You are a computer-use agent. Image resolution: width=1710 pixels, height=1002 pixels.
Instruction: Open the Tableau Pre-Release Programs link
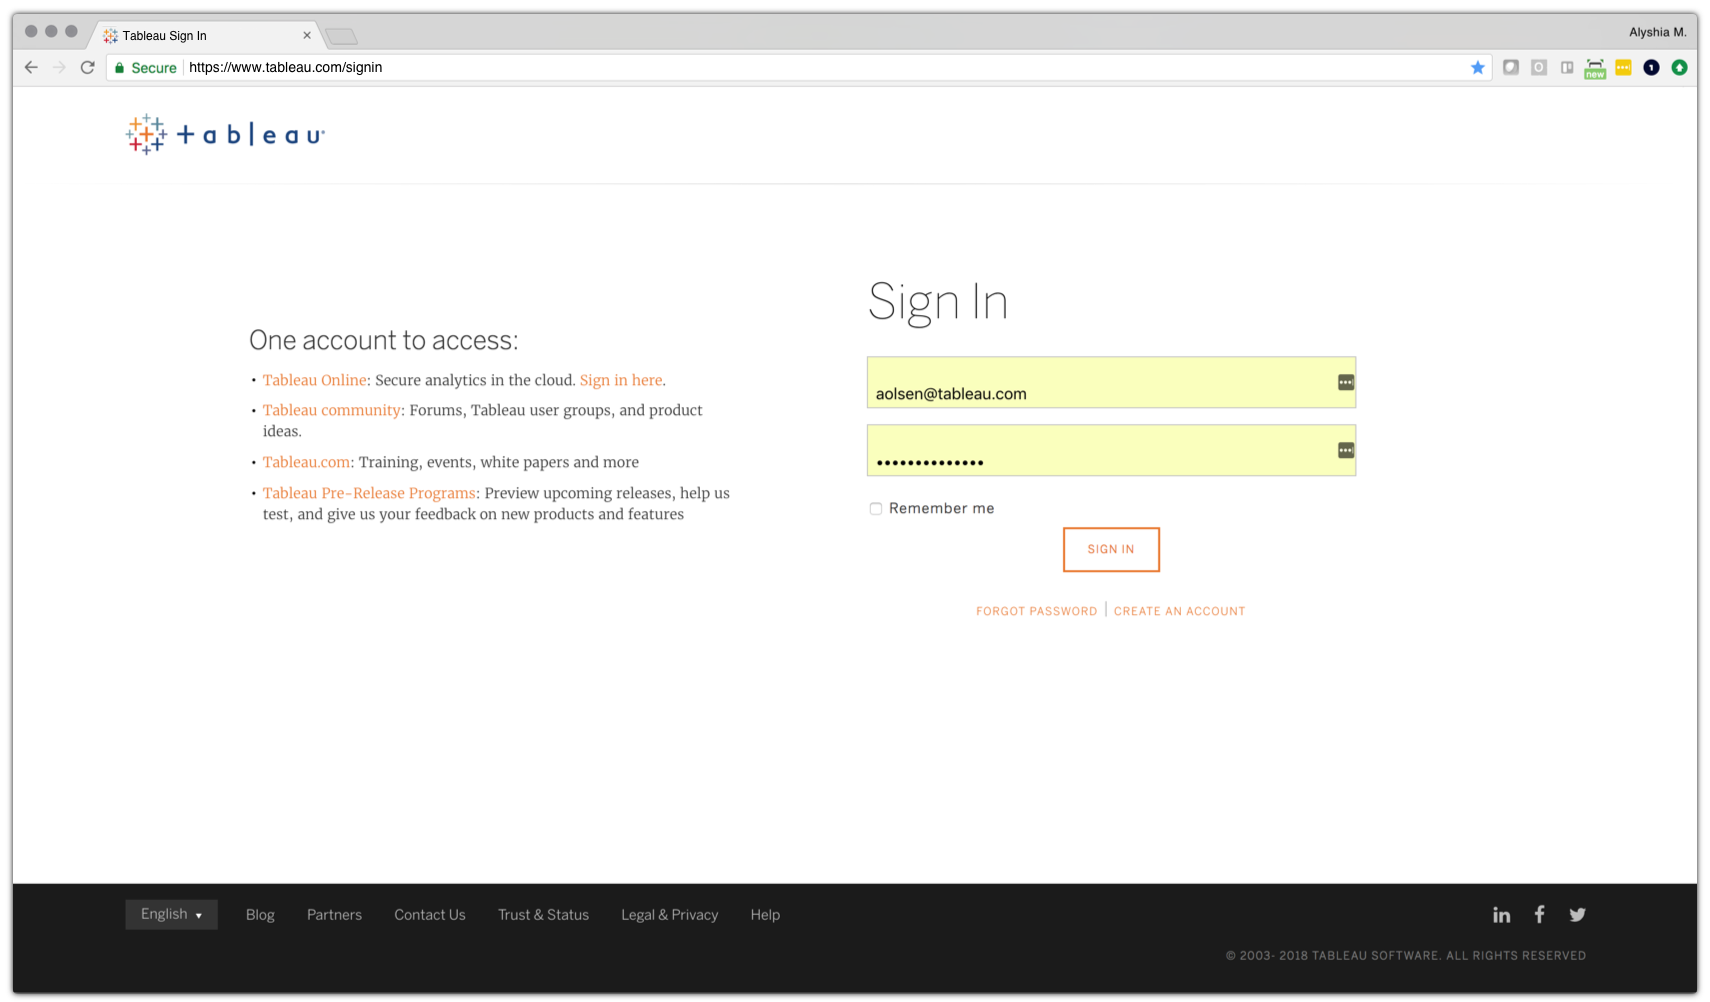369,493
